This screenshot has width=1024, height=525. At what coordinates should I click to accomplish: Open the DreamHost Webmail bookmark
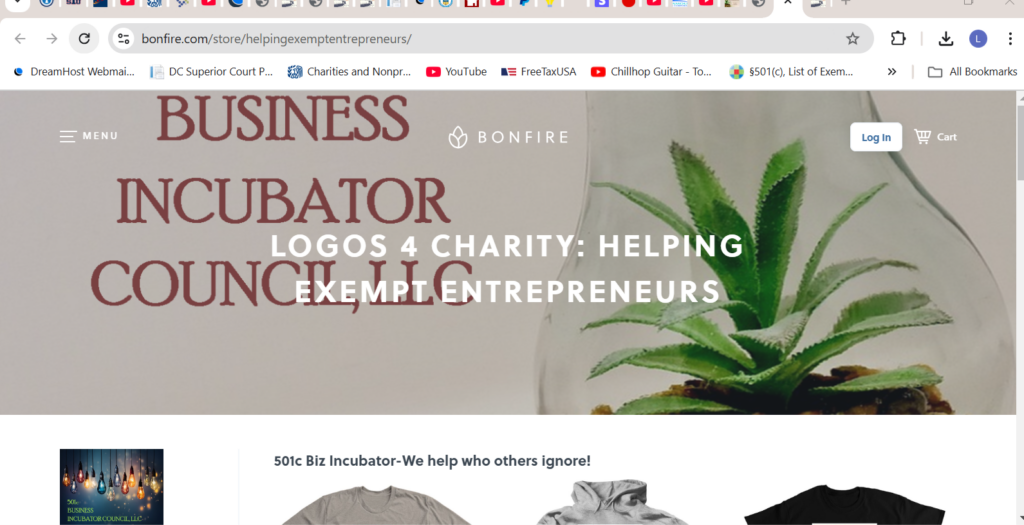pos(73,72)
